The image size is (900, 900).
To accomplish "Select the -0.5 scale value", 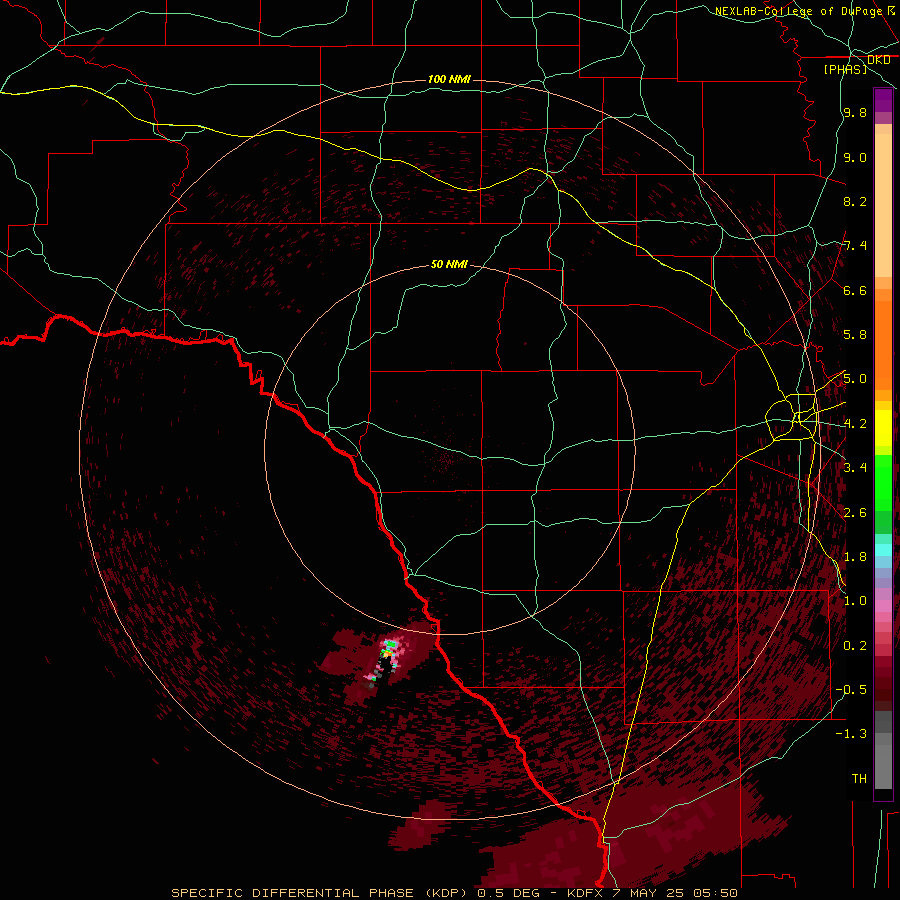I will pos(851,690).
